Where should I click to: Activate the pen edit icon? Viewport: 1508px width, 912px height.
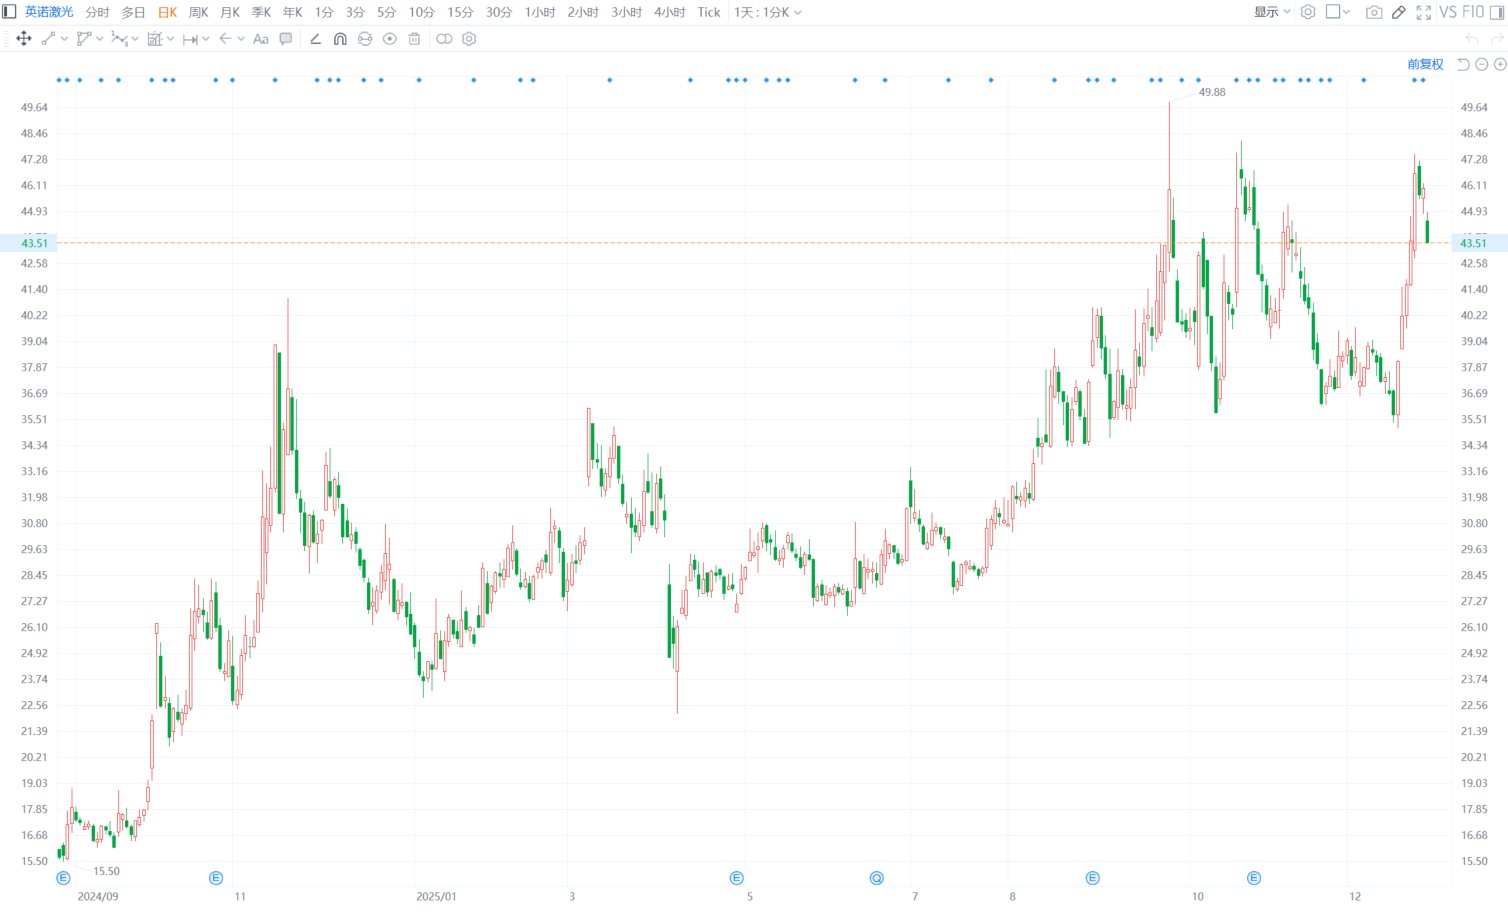click(x=1399, y=12)
